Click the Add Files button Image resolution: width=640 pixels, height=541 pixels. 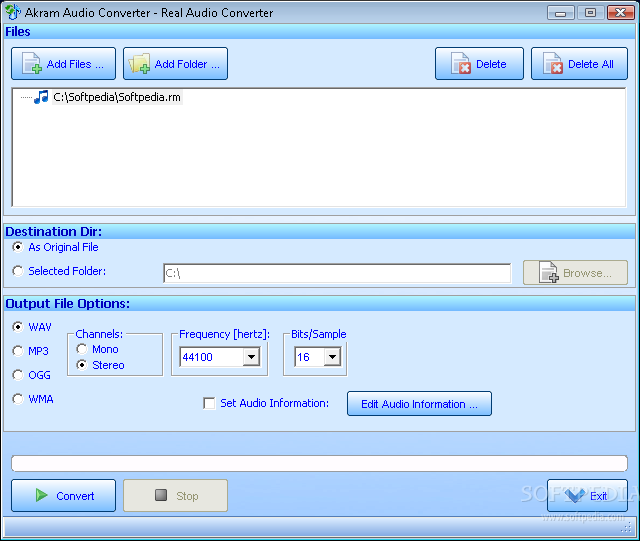pos(63,64)
